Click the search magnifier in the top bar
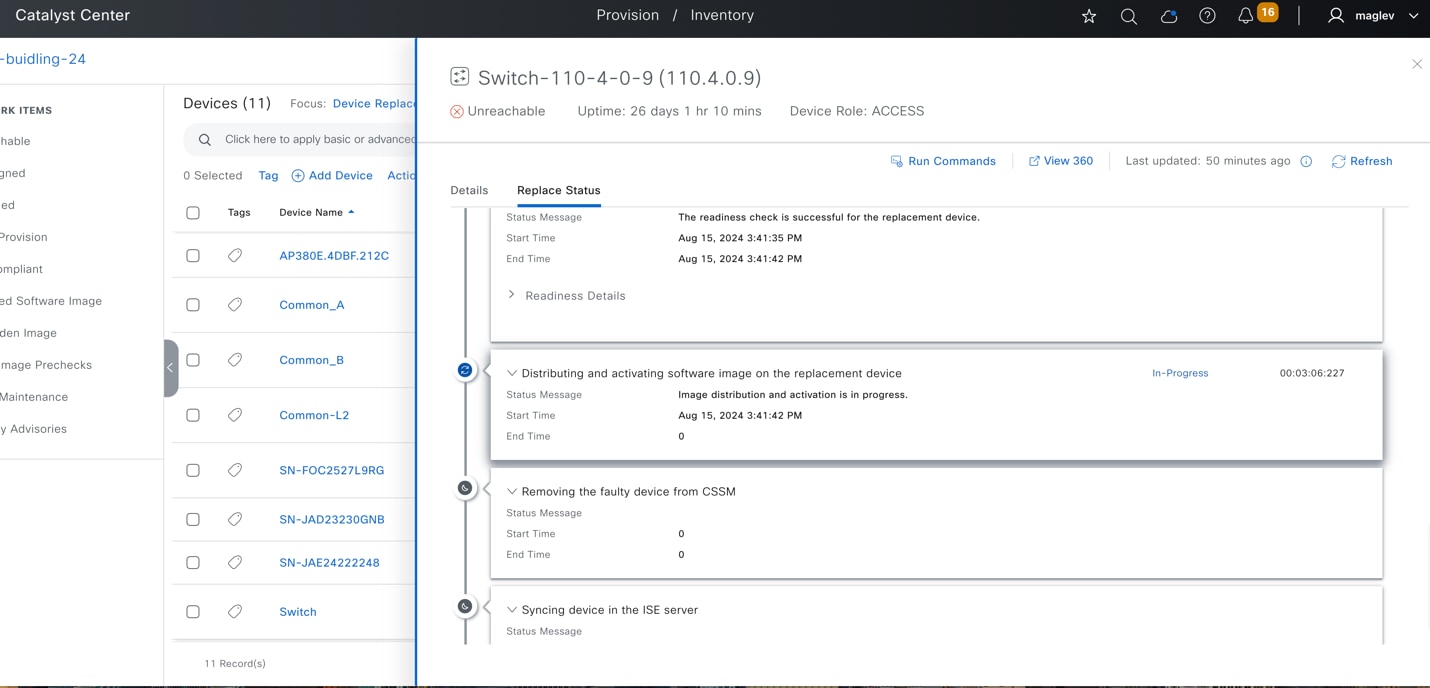The width and height of the screenshot is (1430, 688). pos(1128,16)
